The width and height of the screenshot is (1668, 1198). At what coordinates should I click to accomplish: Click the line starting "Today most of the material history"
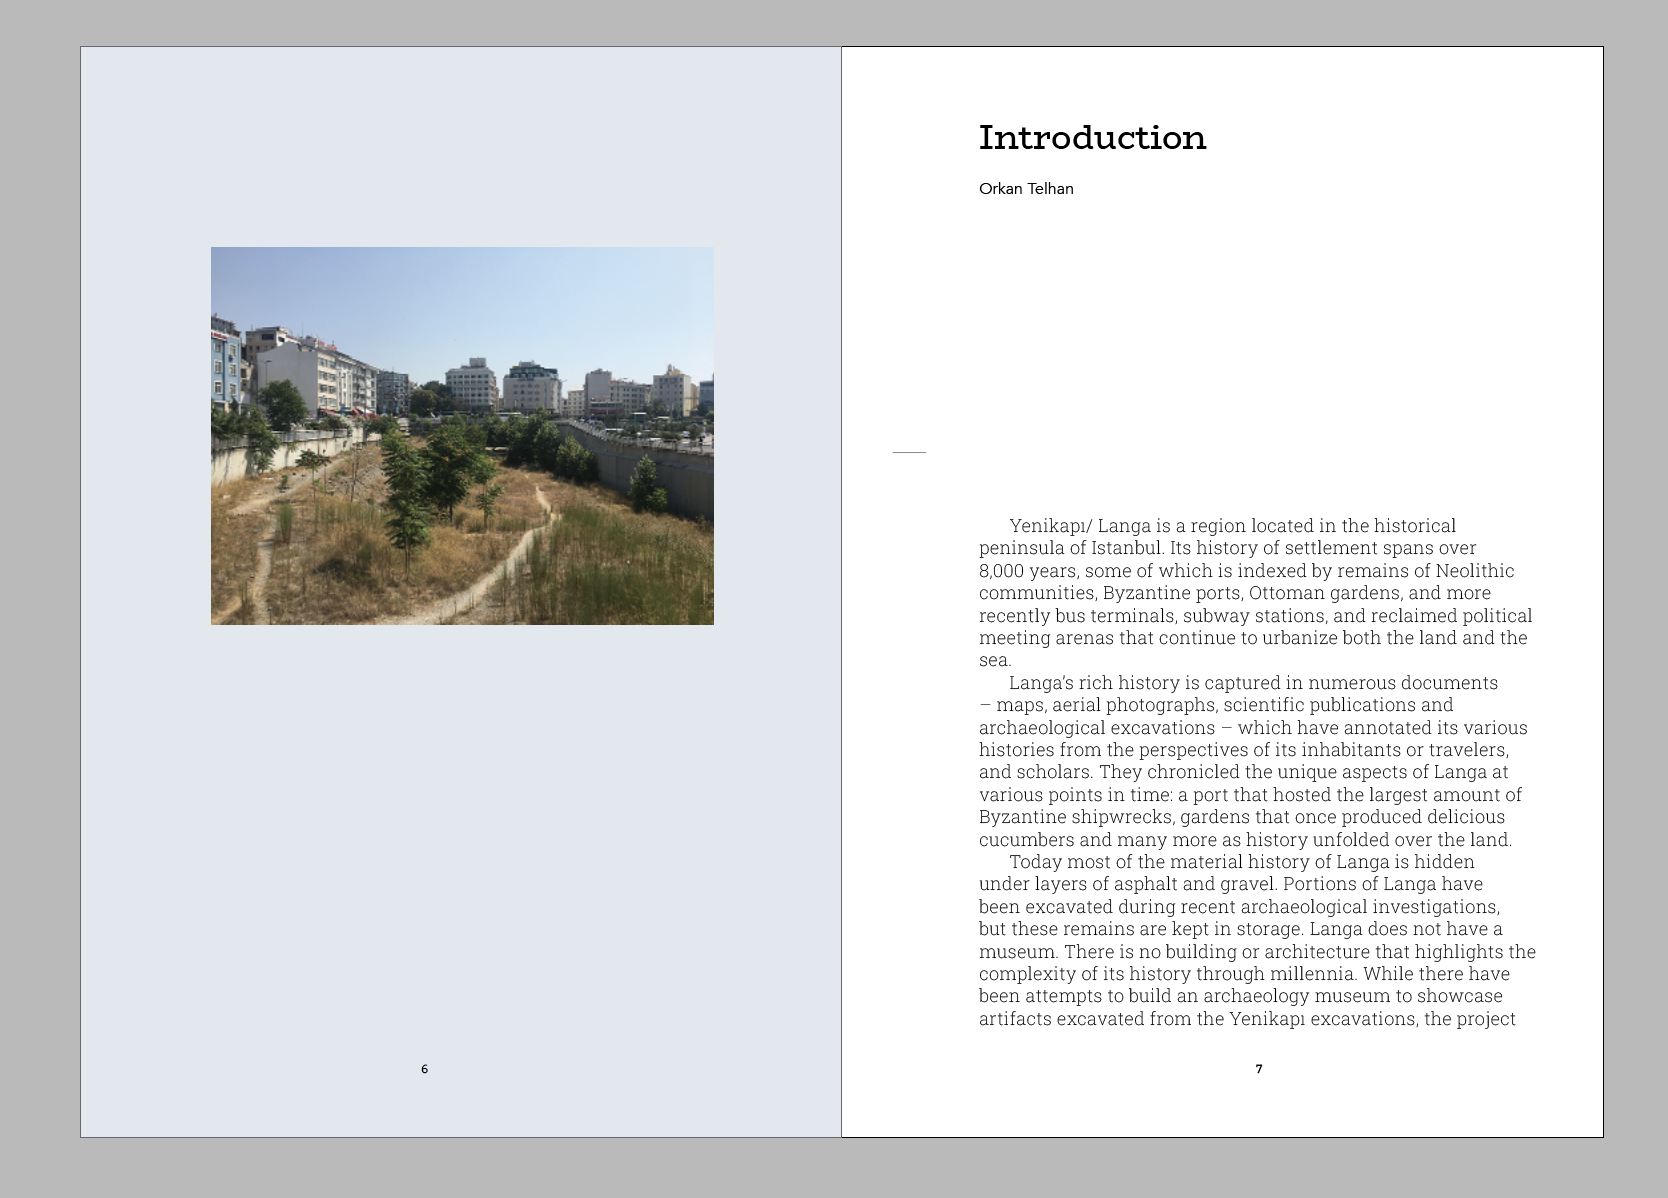pyautogui.click(x=1241, y=862)
